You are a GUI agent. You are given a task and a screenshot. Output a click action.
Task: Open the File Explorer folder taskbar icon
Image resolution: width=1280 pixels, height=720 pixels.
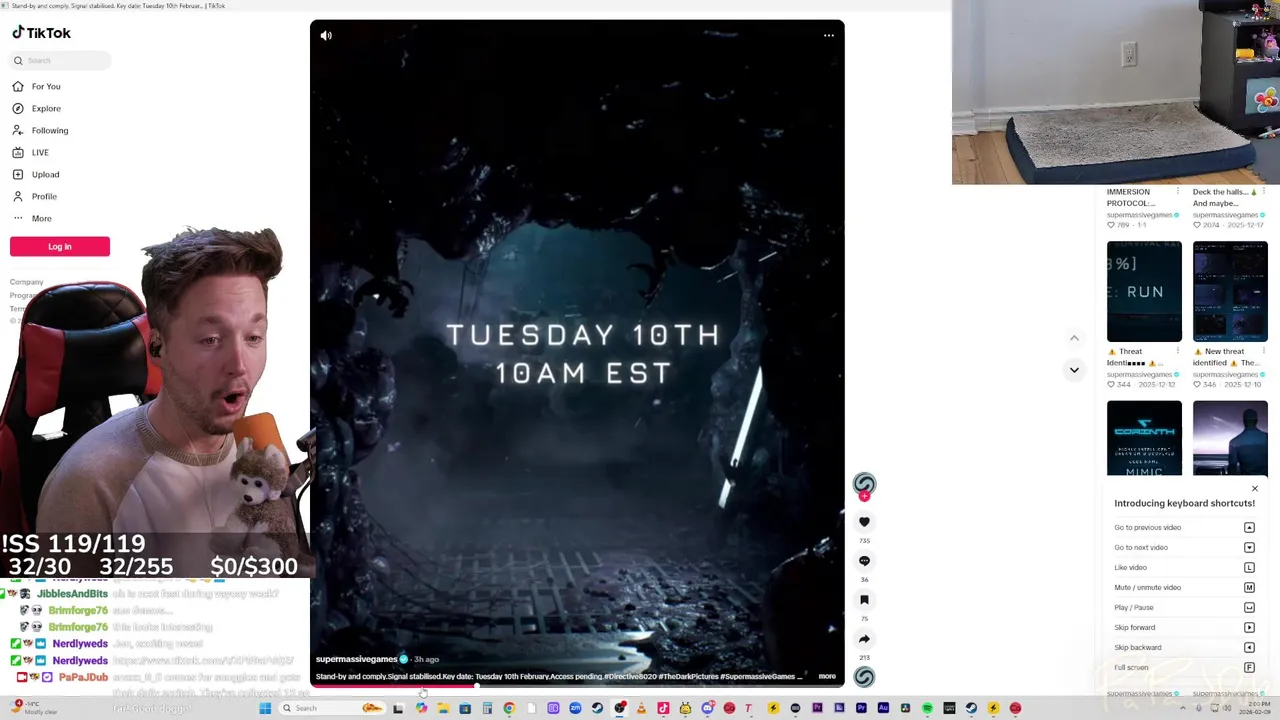pos(443,708)
